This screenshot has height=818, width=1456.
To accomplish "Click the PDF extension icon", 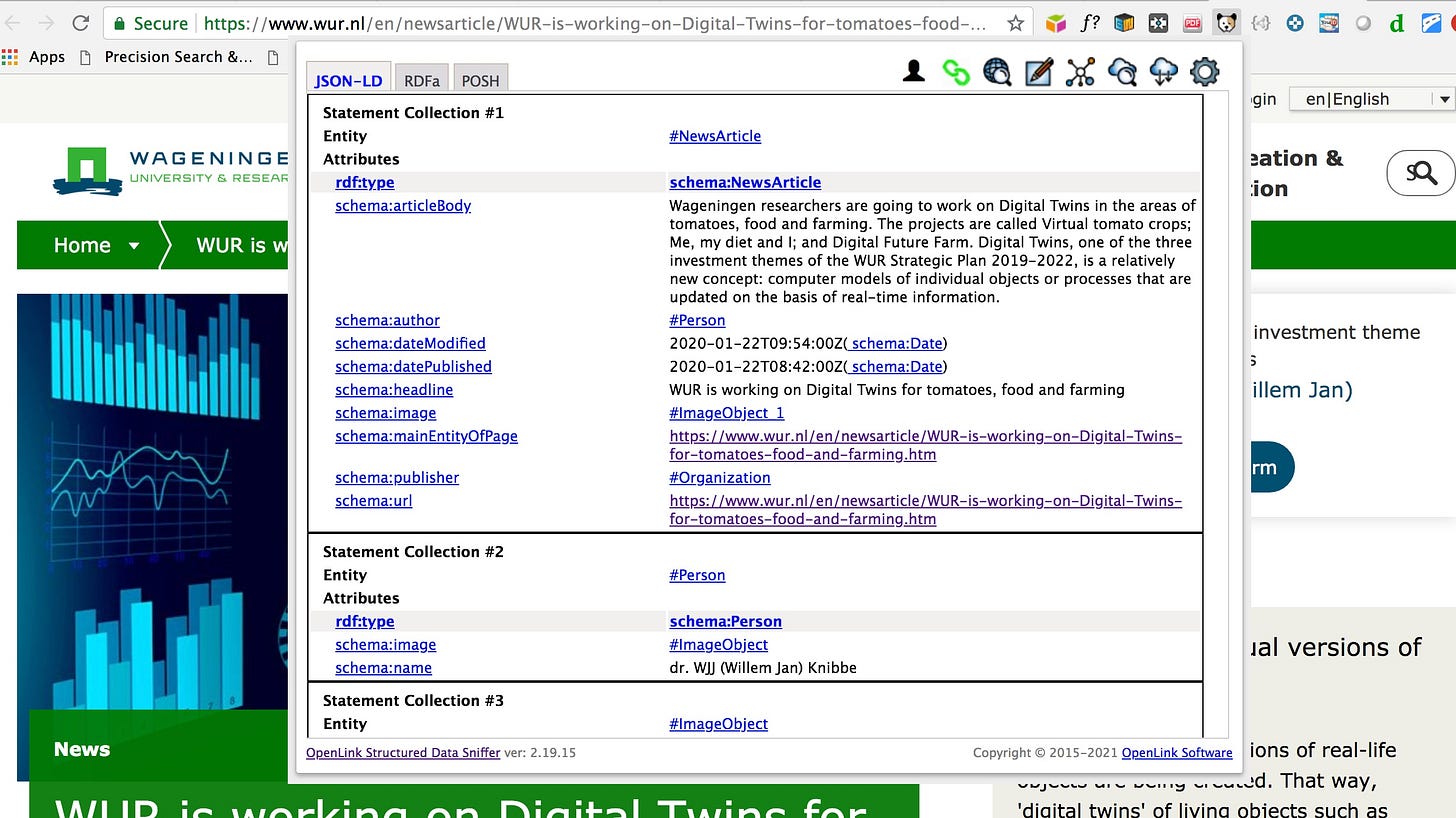I will (x=1192, y=23).
